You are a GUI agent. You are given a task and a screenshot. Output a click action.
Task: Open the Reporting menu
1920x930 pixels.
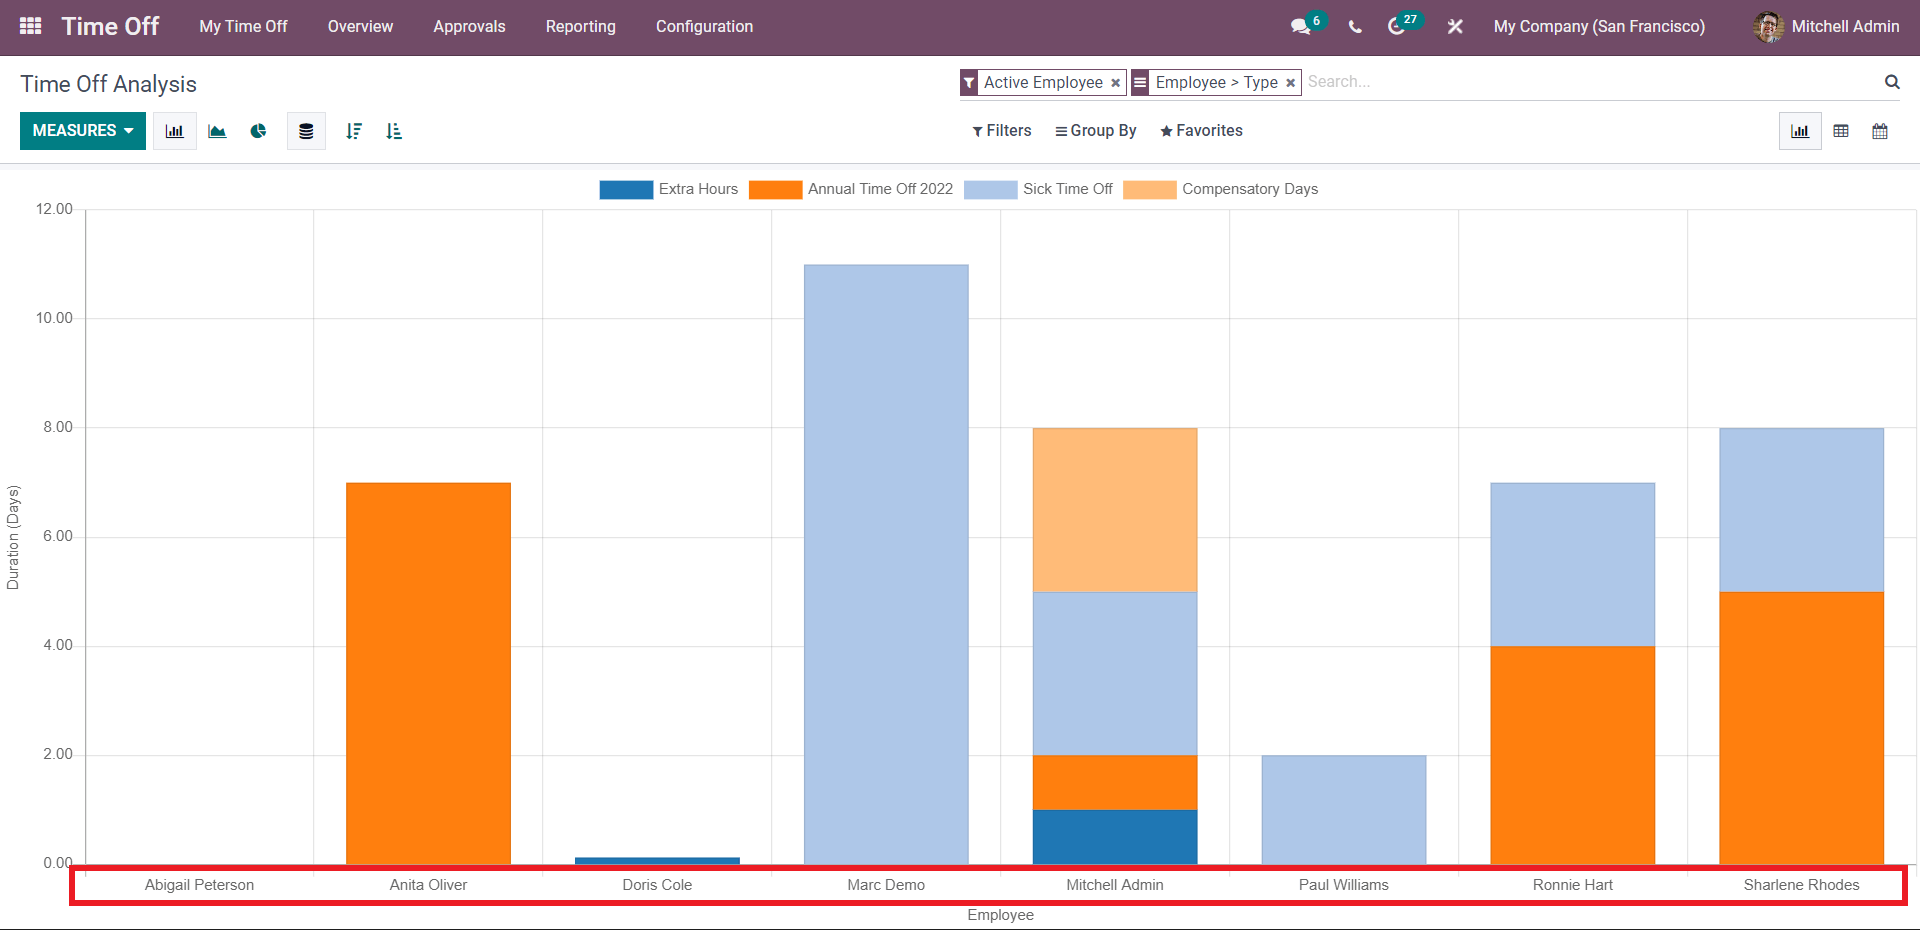(580, 27)
